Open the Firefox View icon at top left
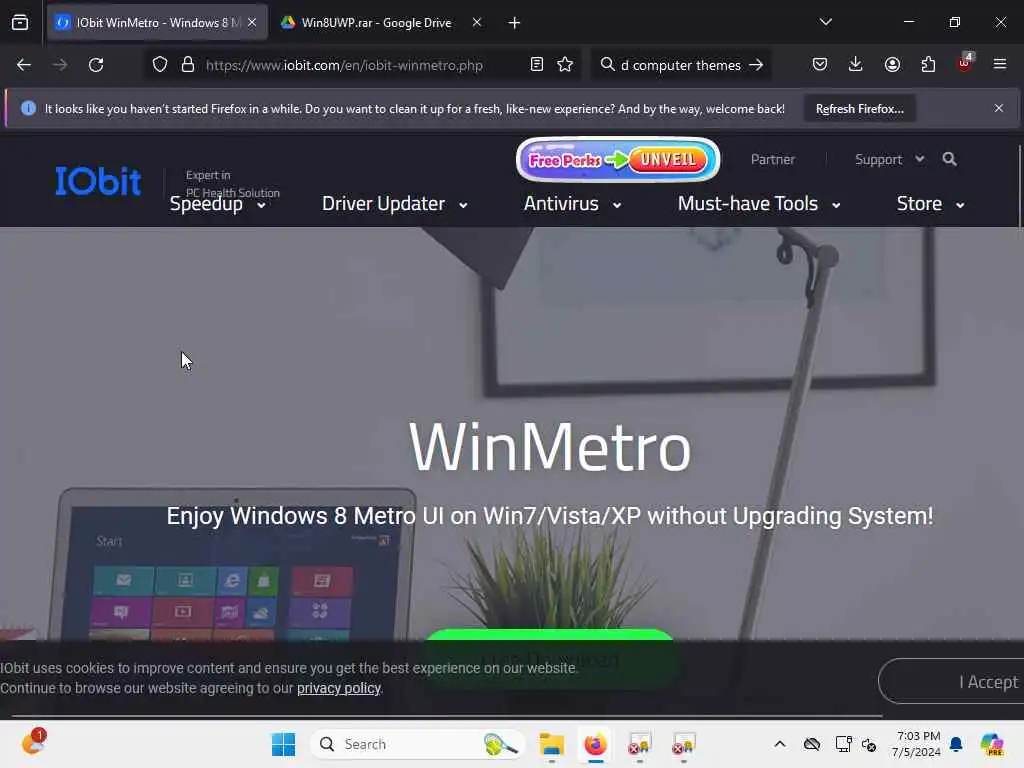Screen dimensions: 1024x768 coord(20,22)
